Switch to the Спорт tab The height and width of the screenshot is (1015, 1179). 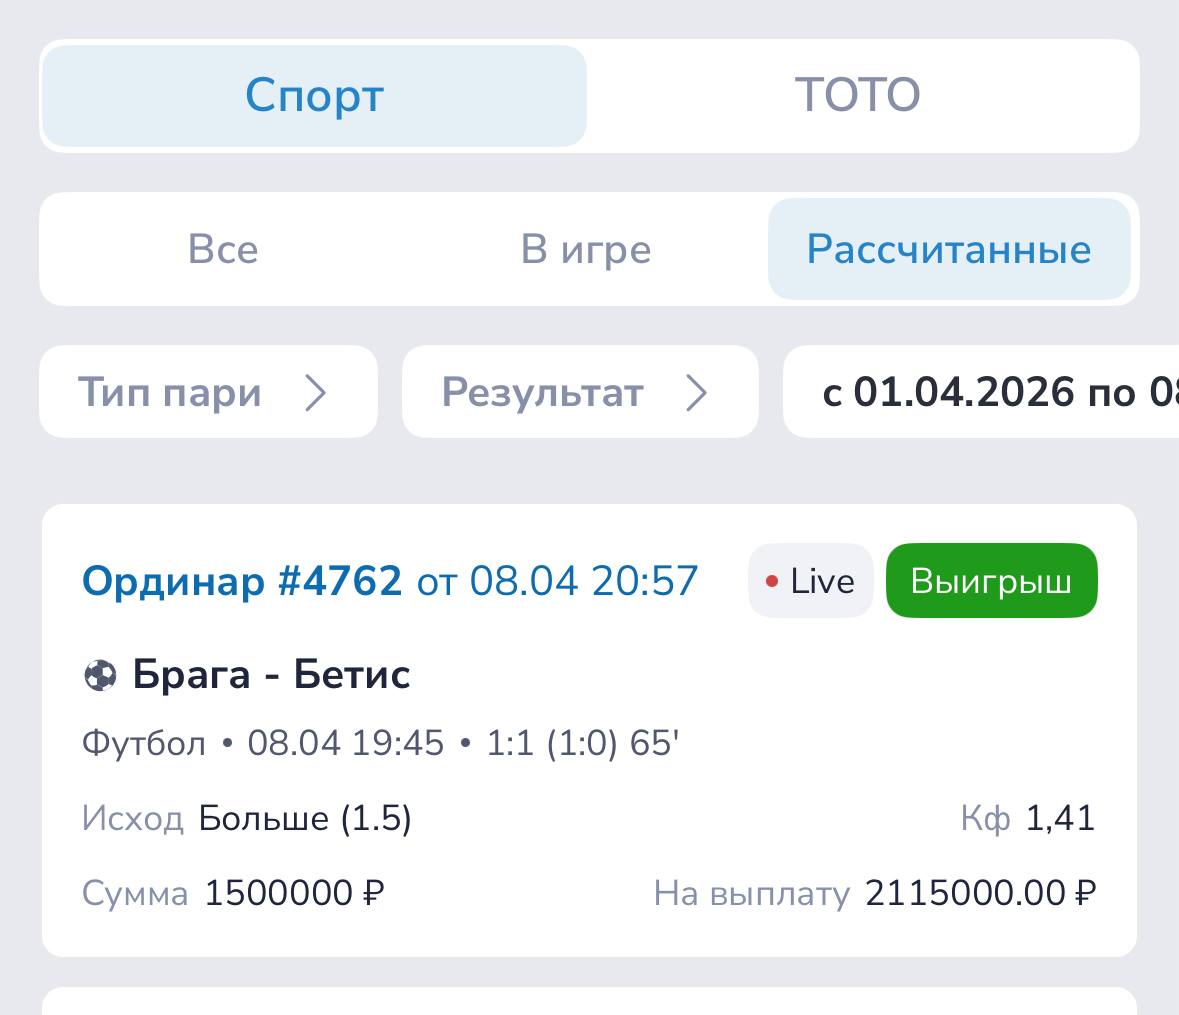pyautogui.click(x=314, y=96)
